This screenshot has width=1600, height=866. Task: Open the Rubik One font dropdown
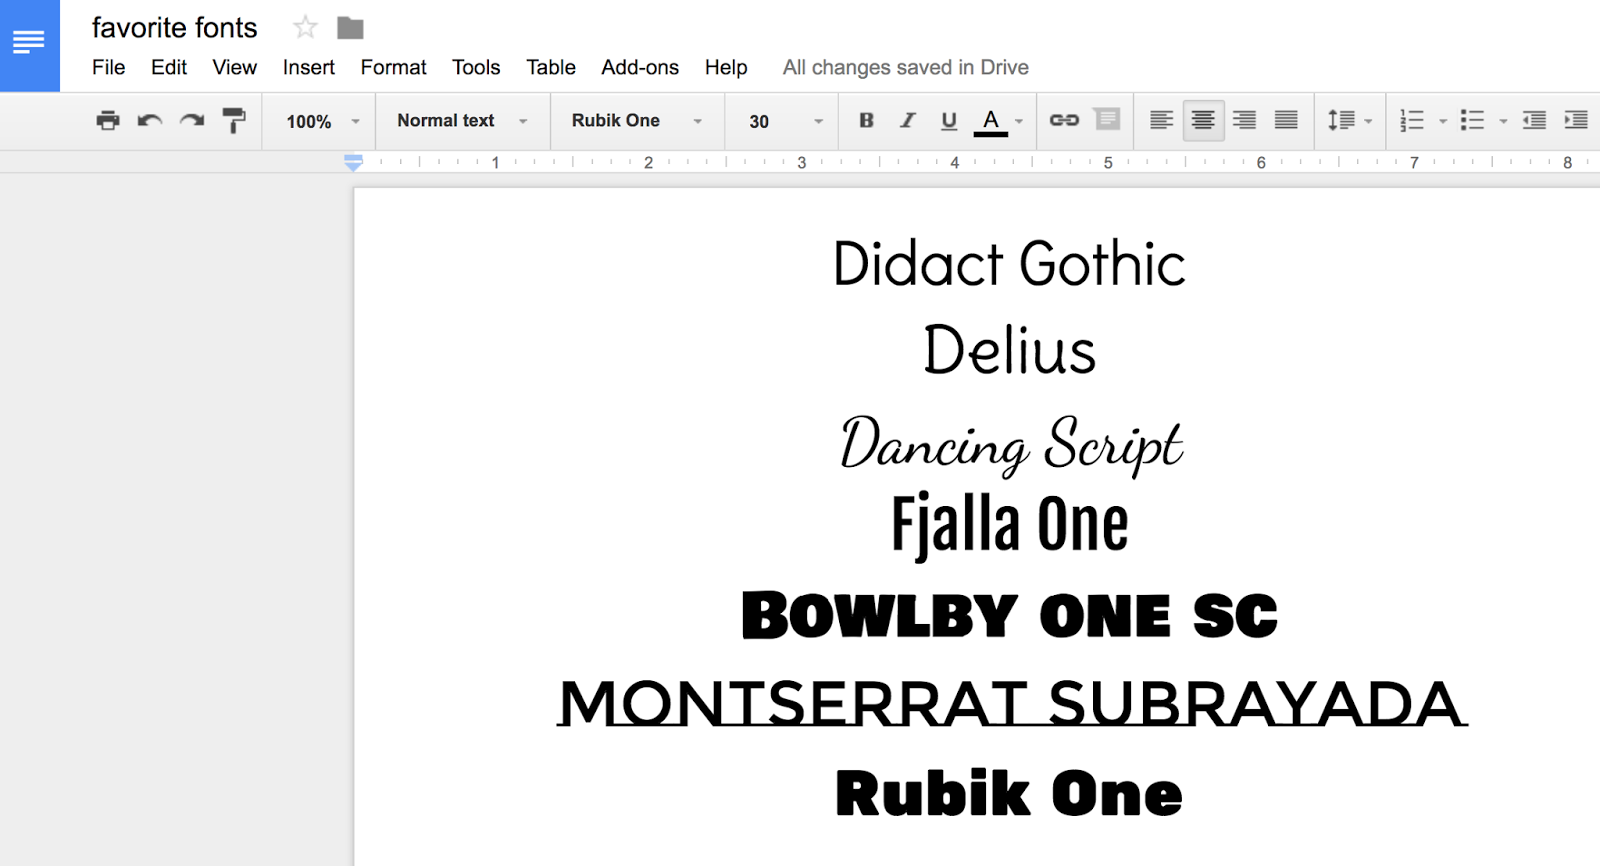[637, 121]
